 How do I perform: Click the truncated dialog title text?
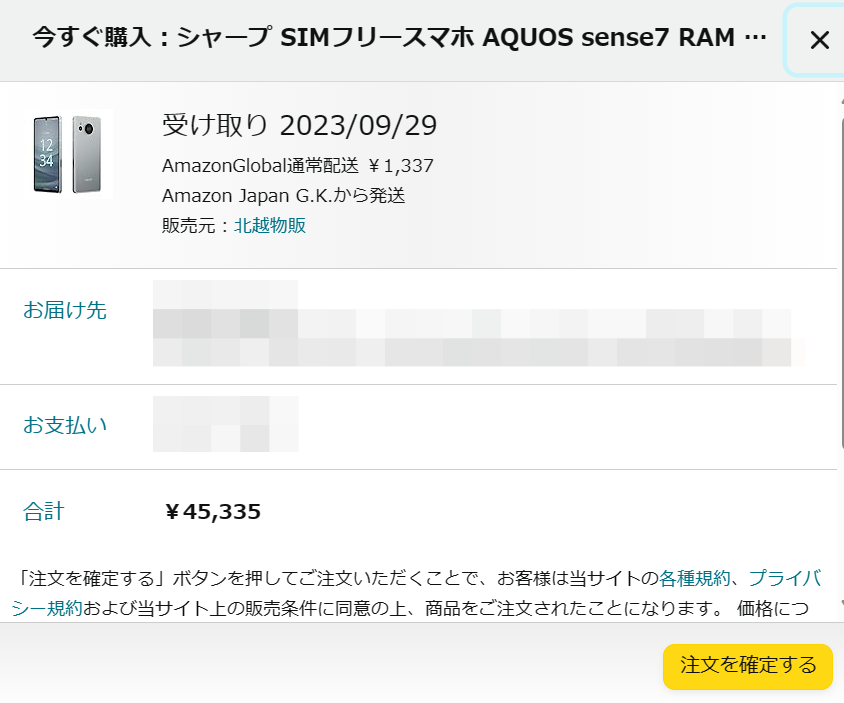point(399,38)
